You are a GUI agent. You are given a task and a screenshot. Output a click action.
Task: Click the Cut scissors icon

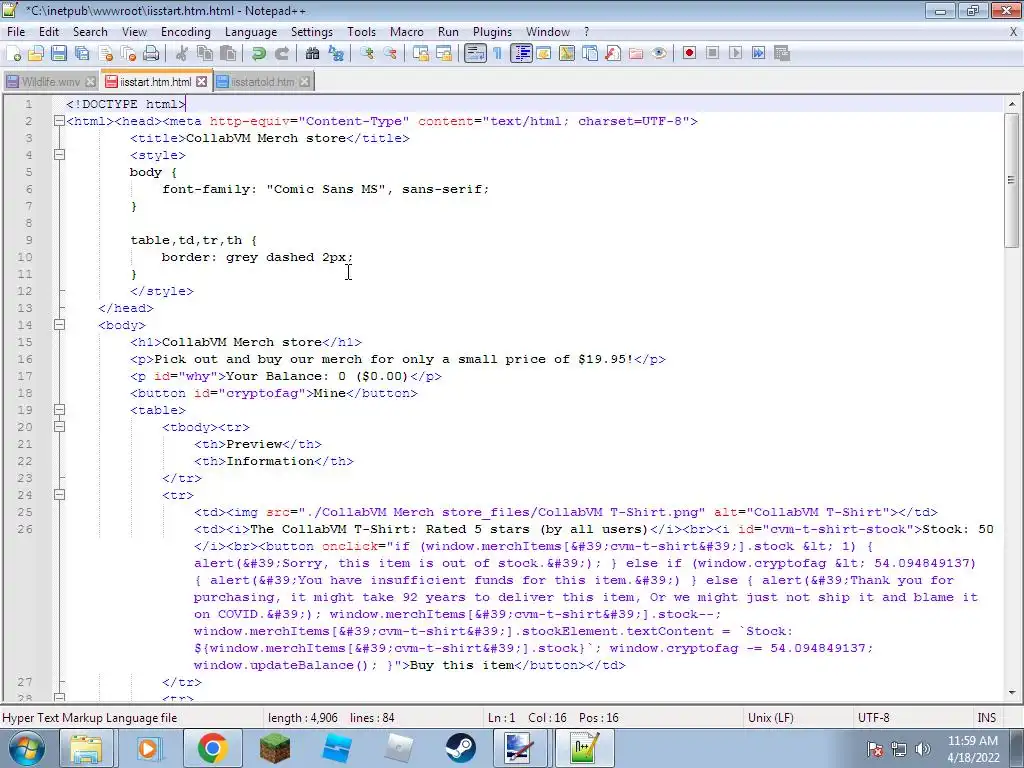tap(182, 54)
